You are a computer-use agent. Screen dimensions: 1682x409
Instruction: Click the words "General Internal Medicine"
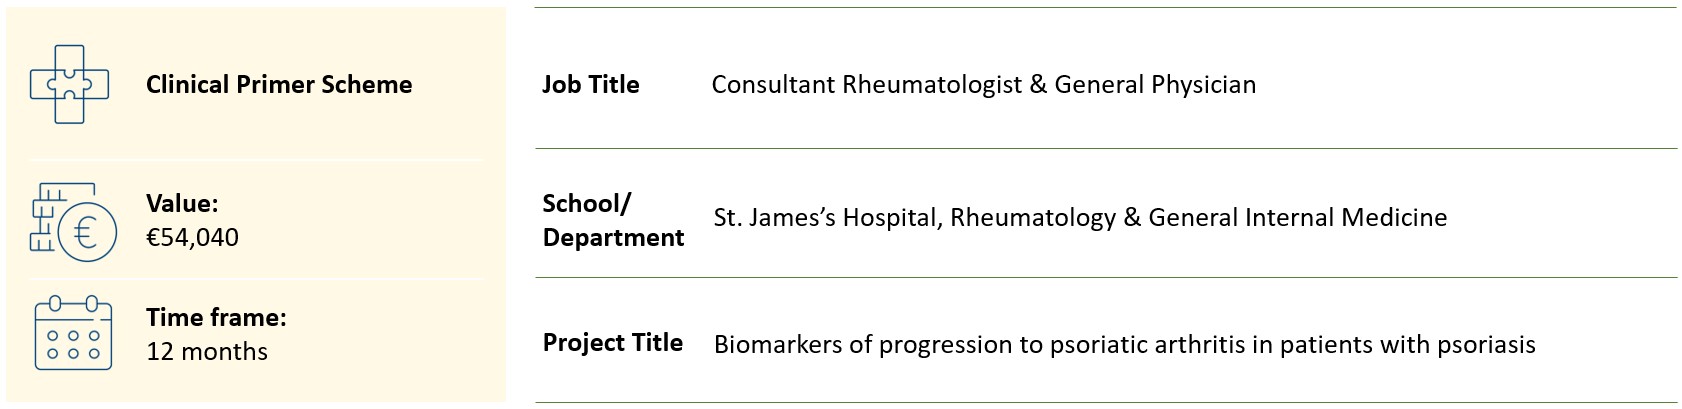click(1297, 218)
